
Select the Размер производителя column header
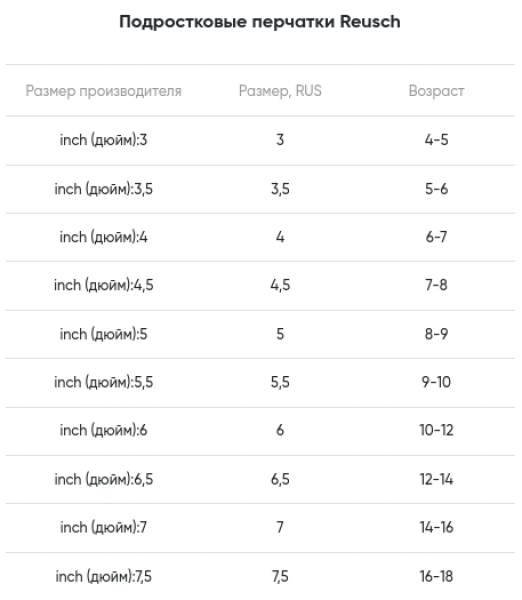point(103,91)
